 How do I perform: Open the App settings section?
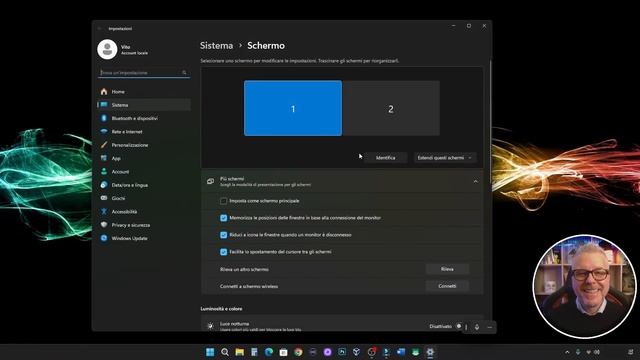(144, 158)
